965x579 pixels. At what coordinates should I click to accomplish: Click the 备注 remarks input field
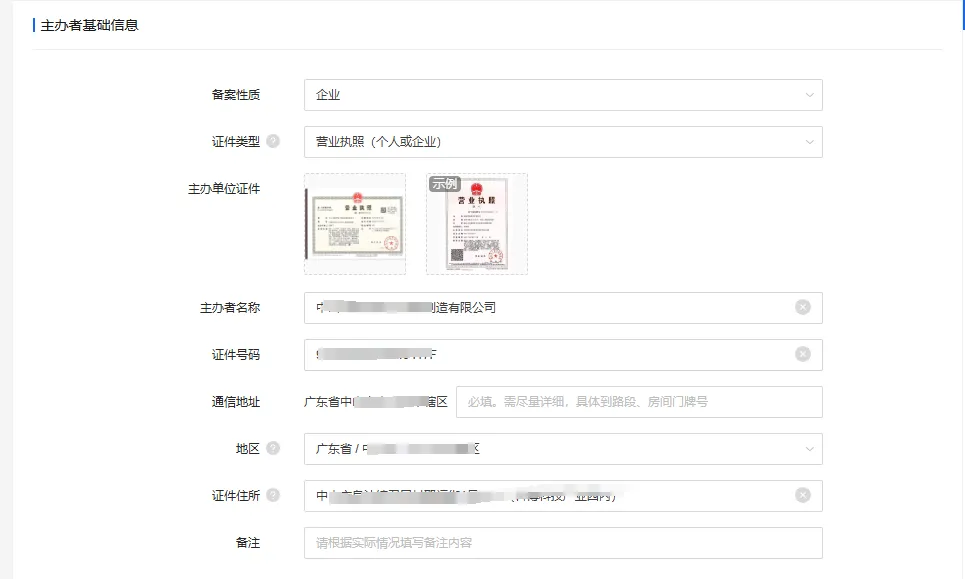point(562,543)
